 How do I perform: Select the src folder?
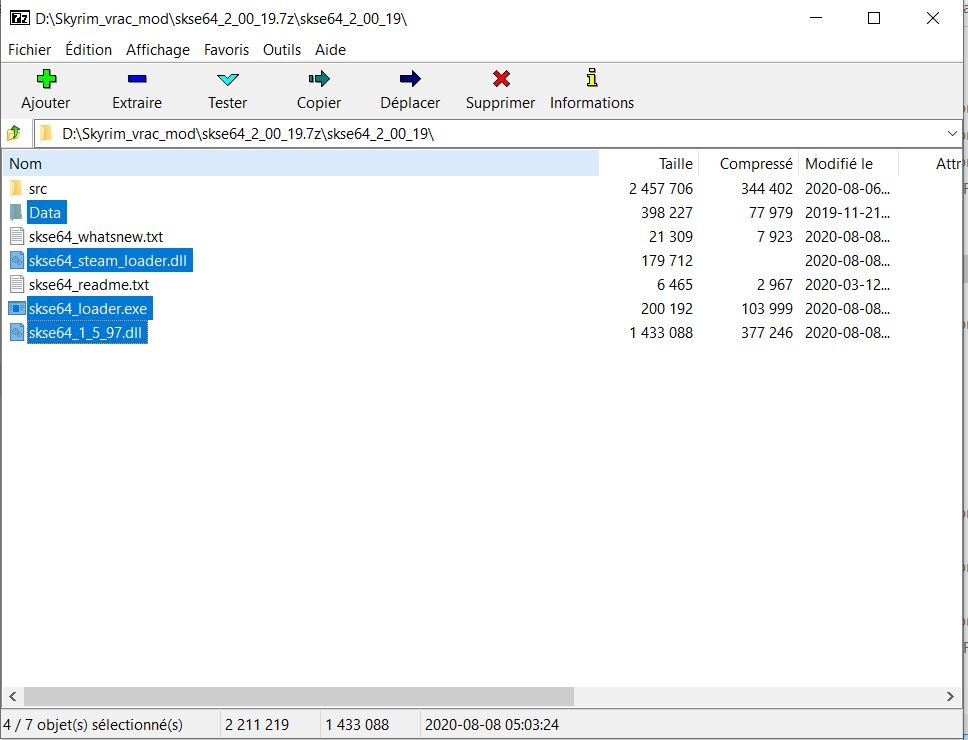click(x=38, y=188)
